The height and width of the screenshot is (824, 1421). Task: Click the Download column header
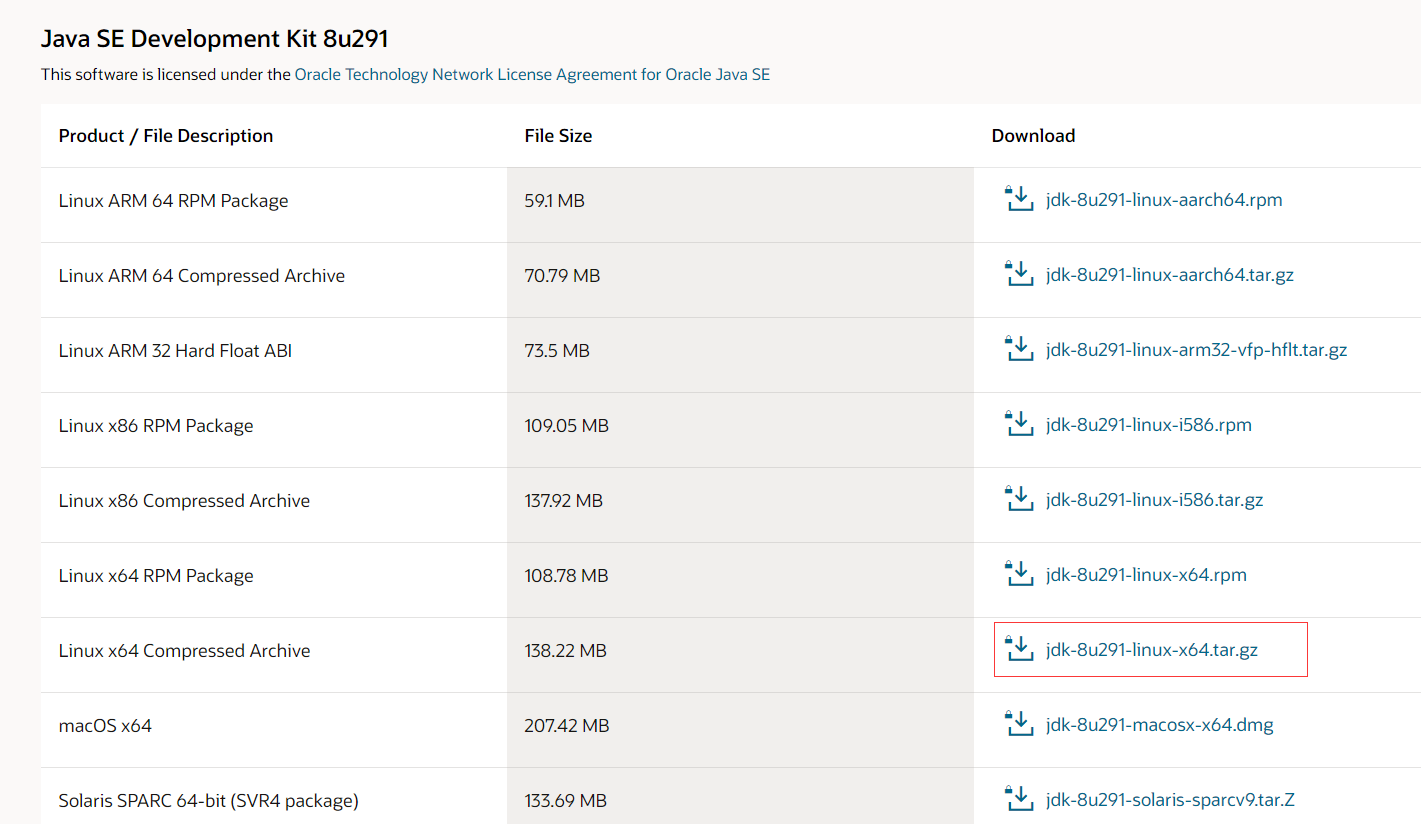1033,136
